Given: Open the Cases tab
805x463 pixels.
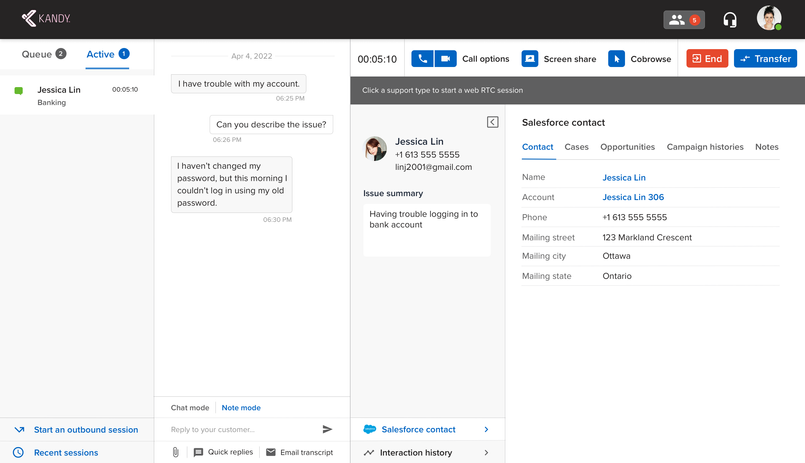Looking at the screenshot, I should pyautogui.click(x=576, y=147).
